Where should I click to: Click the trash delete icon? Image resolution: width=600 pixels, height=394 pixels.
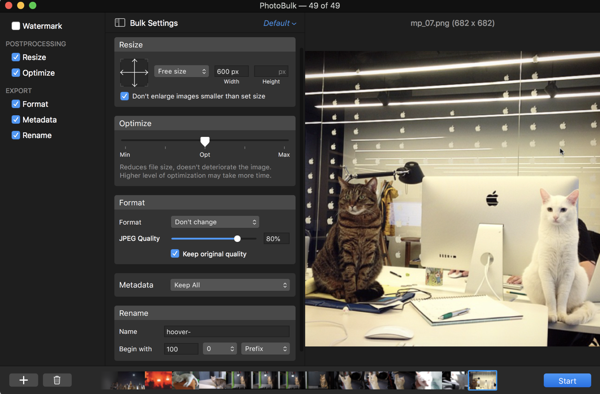coord(57,380)
